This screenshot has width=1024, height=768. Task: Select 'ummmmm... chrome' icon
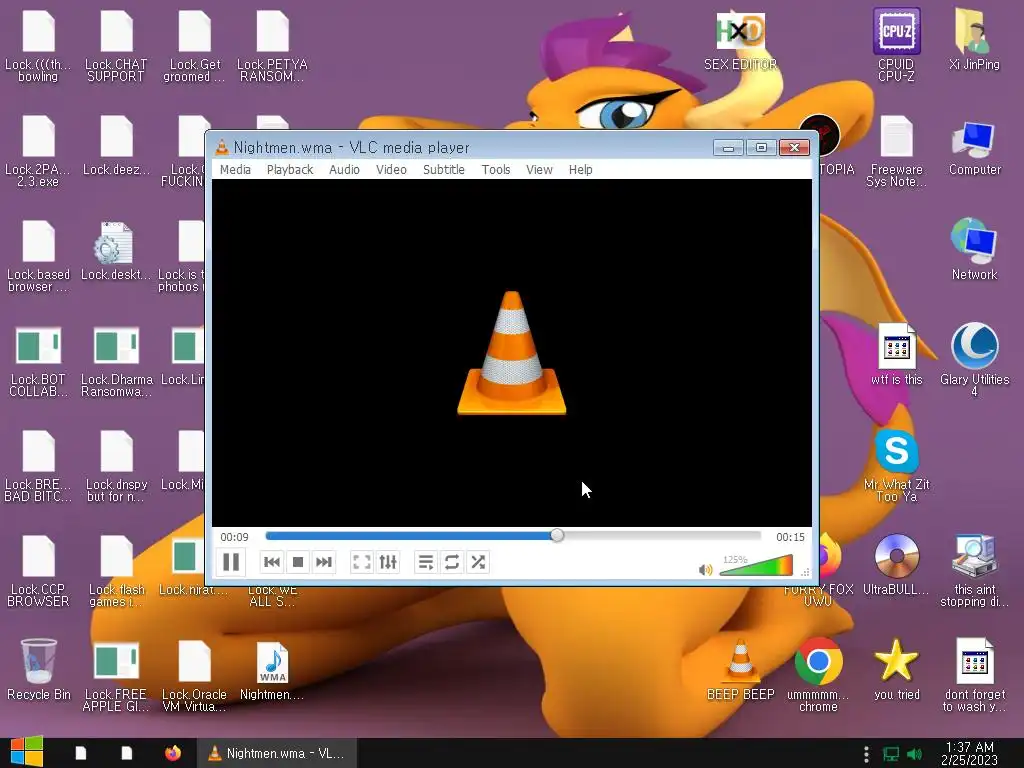818,675
